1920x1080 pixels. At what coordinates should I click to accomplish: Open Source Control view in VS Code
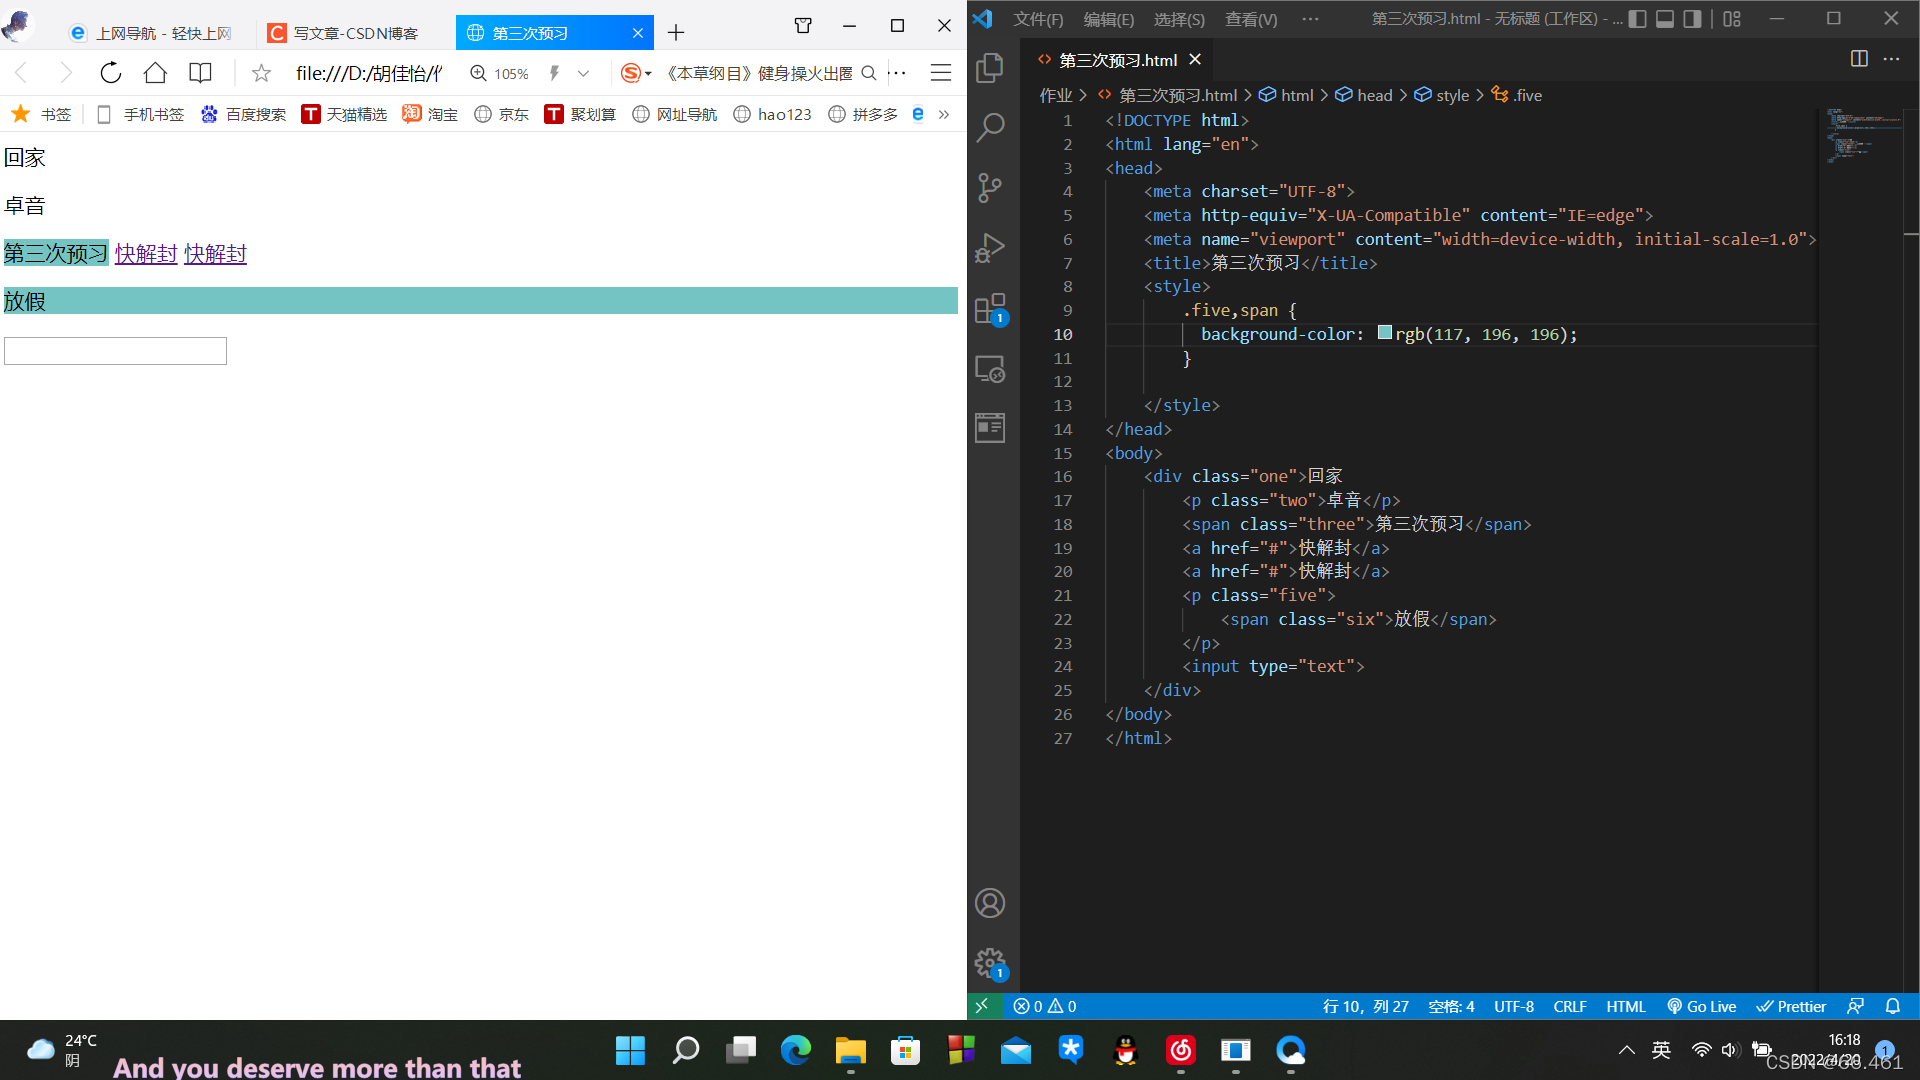point(990,187)
